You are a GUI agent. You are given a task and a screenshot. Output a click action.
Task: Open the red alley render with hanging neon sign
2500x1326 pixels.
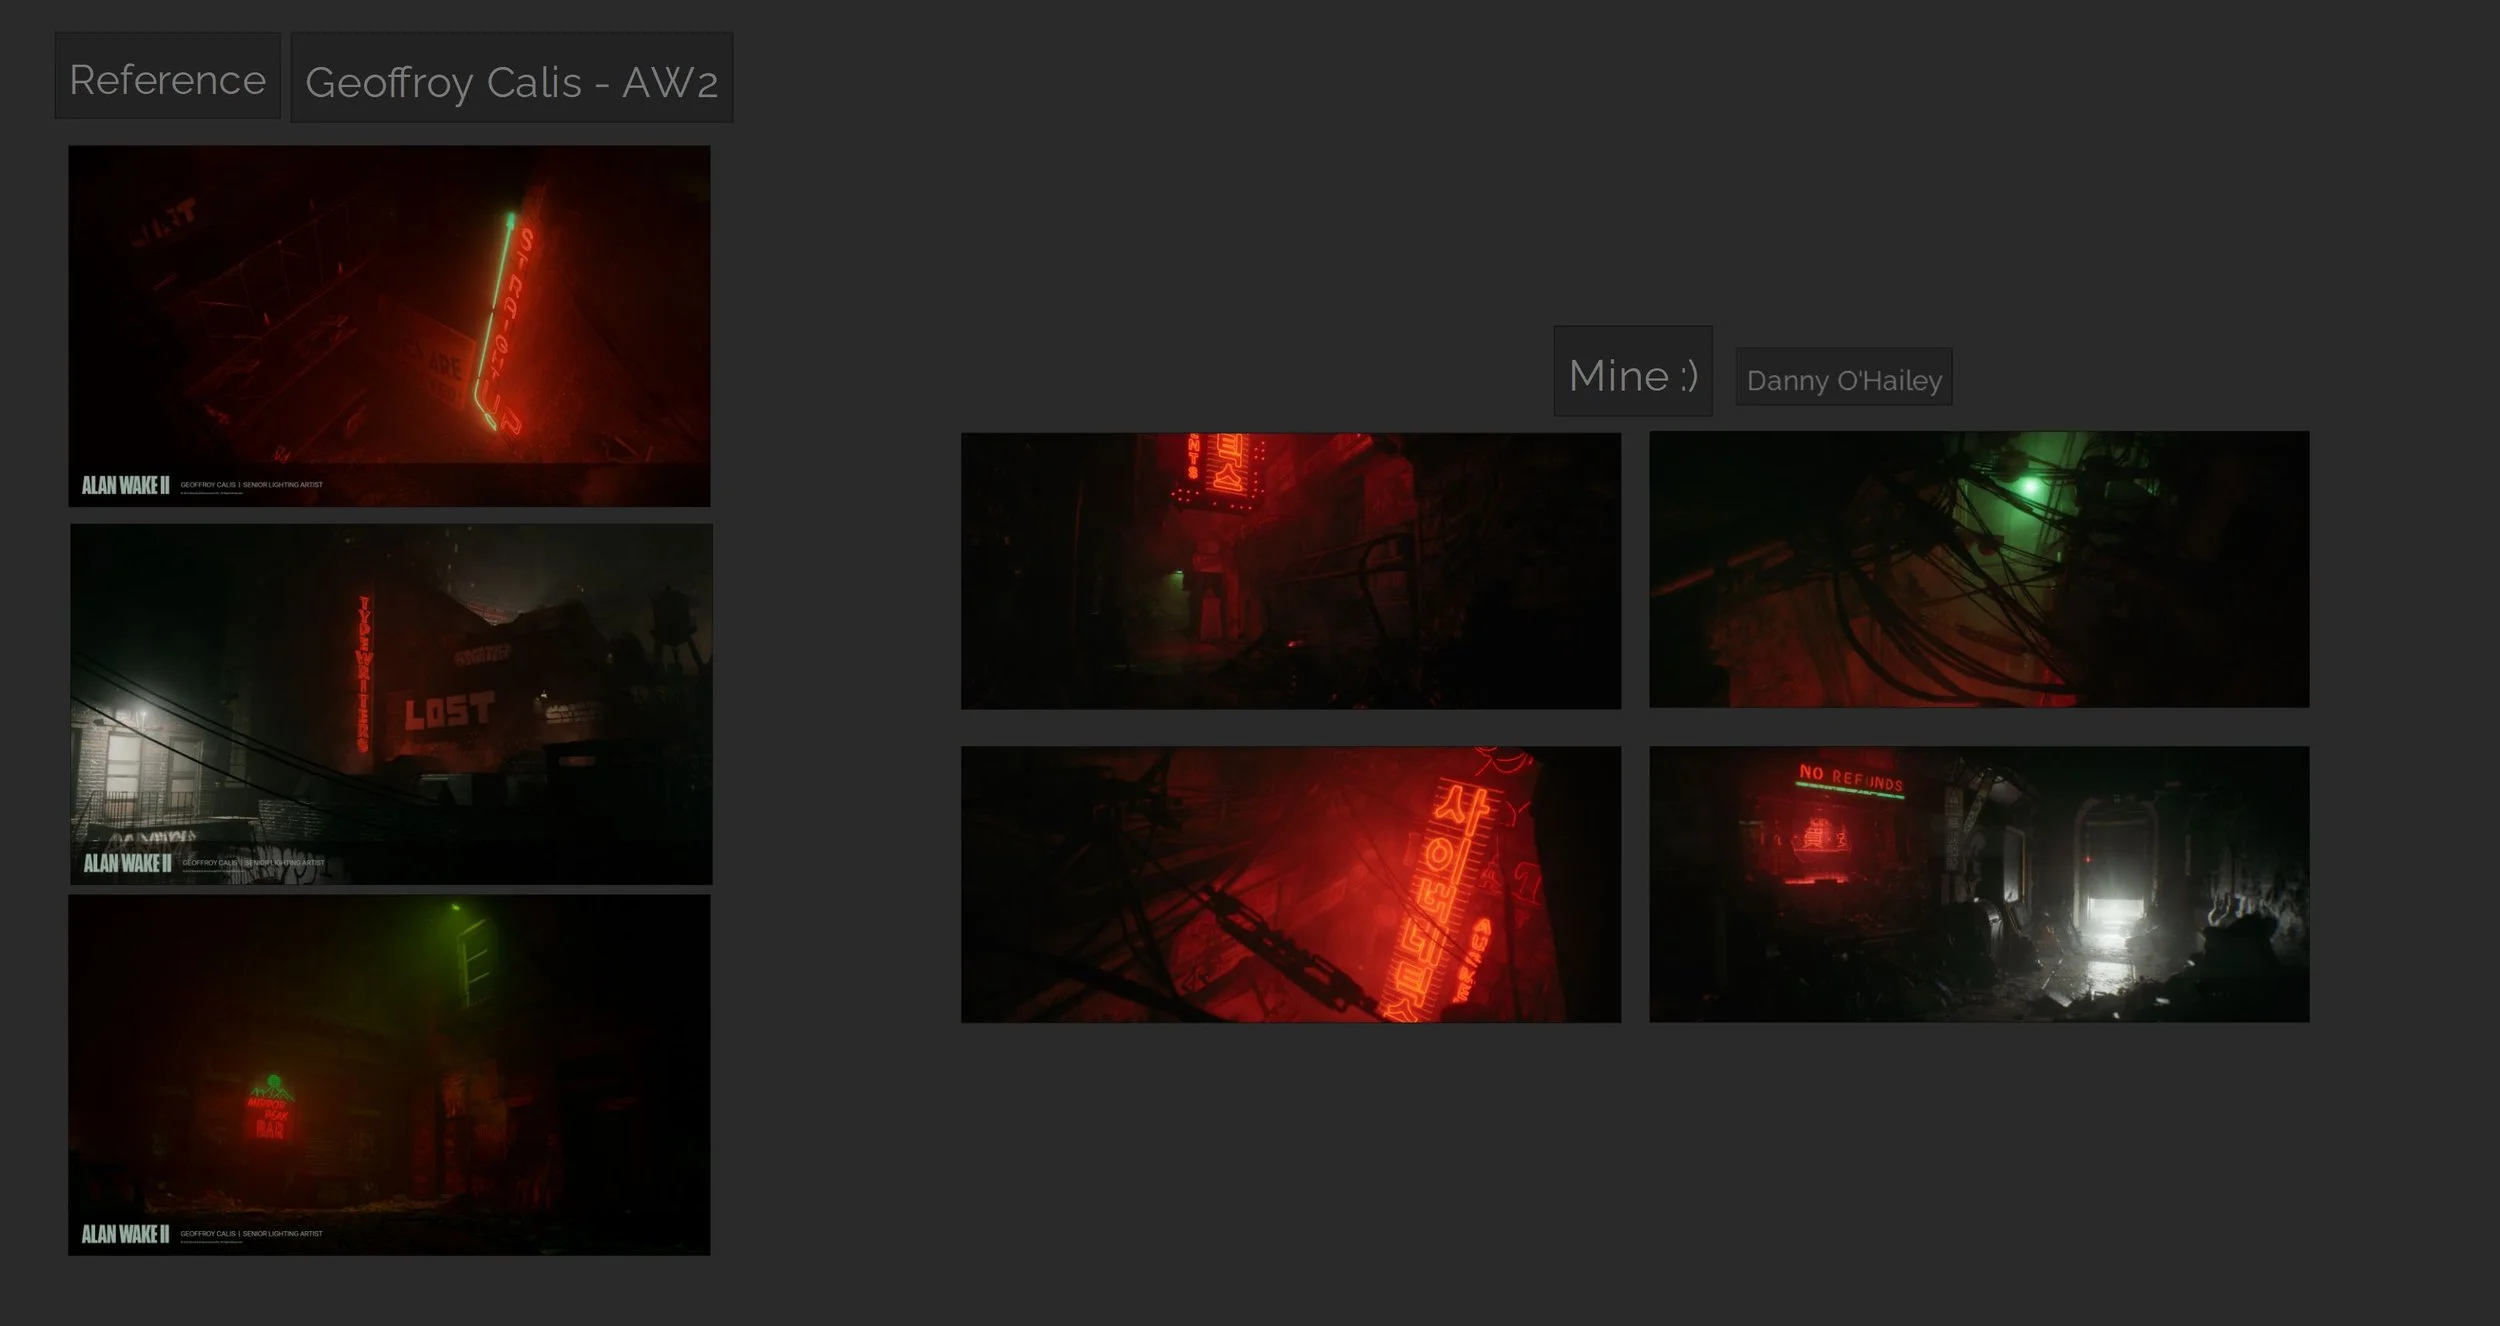click(1291, 571)
